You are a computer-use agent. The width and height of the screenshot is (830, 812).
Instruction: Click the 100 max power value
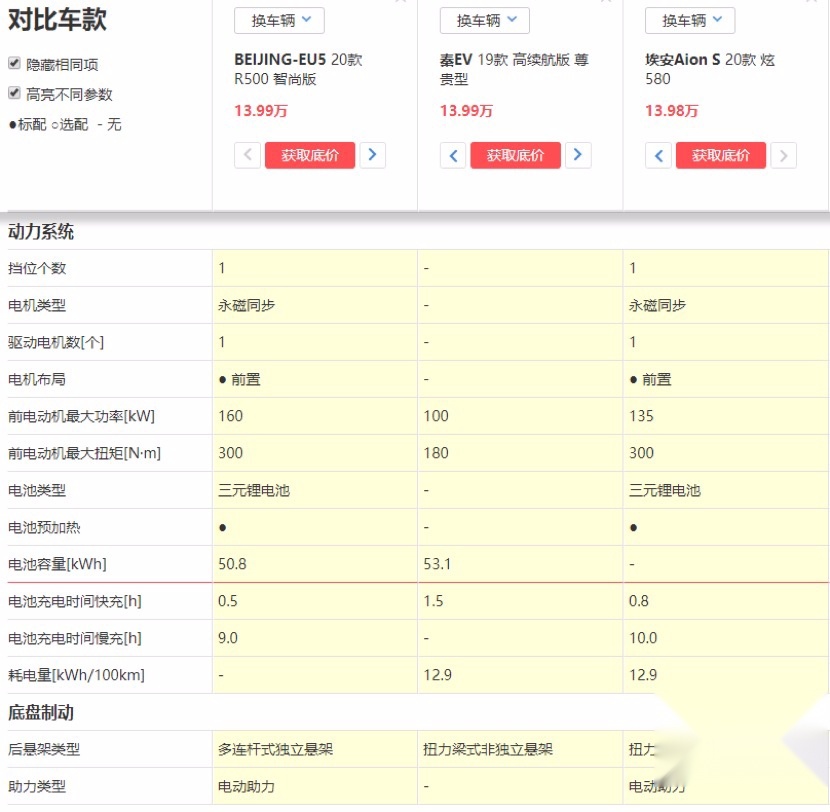coord(436,416)
